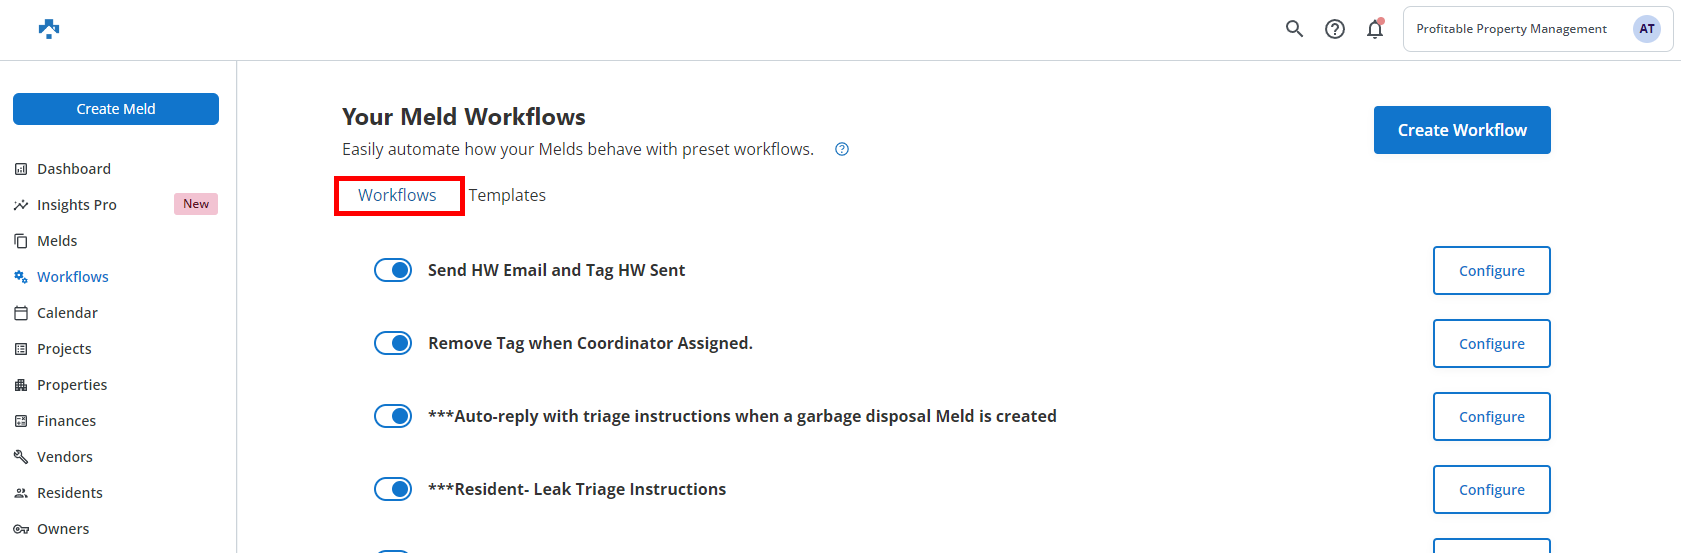Open Insights Pro in the sidebar

coord(77,205)
